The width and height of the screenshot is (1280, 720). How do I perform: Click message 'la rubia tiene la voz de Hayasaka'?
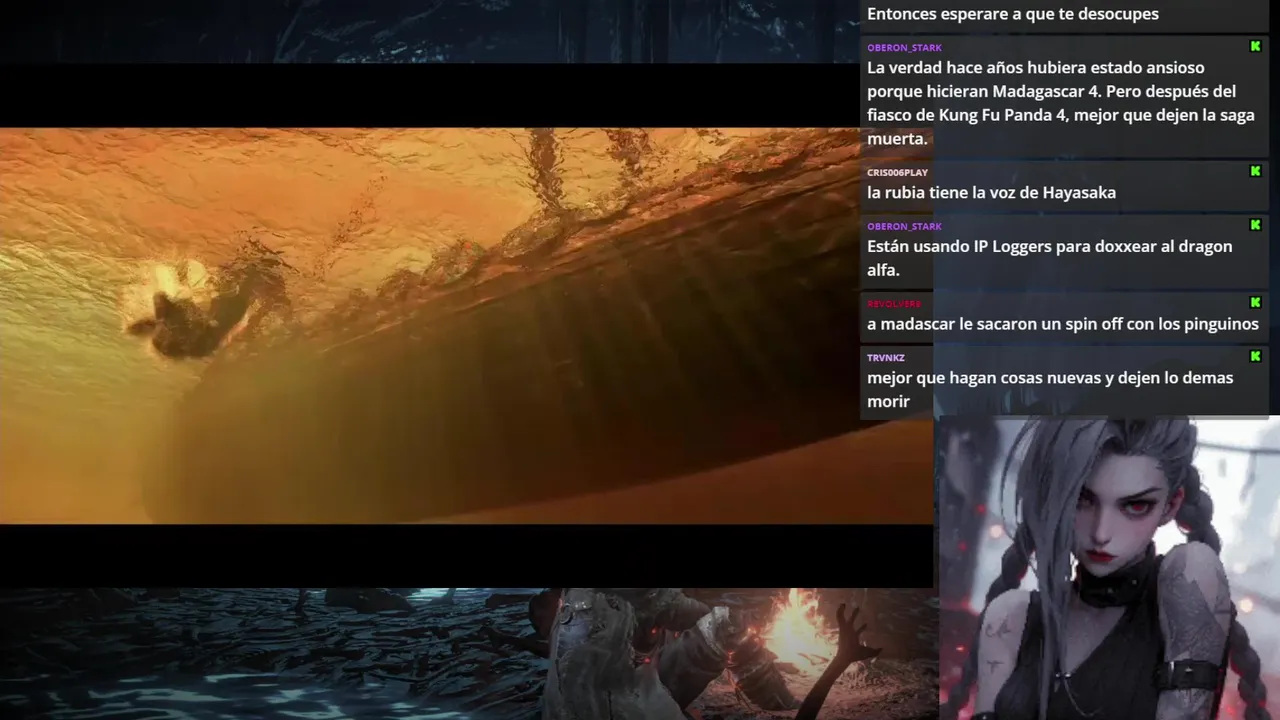click(x=991, y=192)
